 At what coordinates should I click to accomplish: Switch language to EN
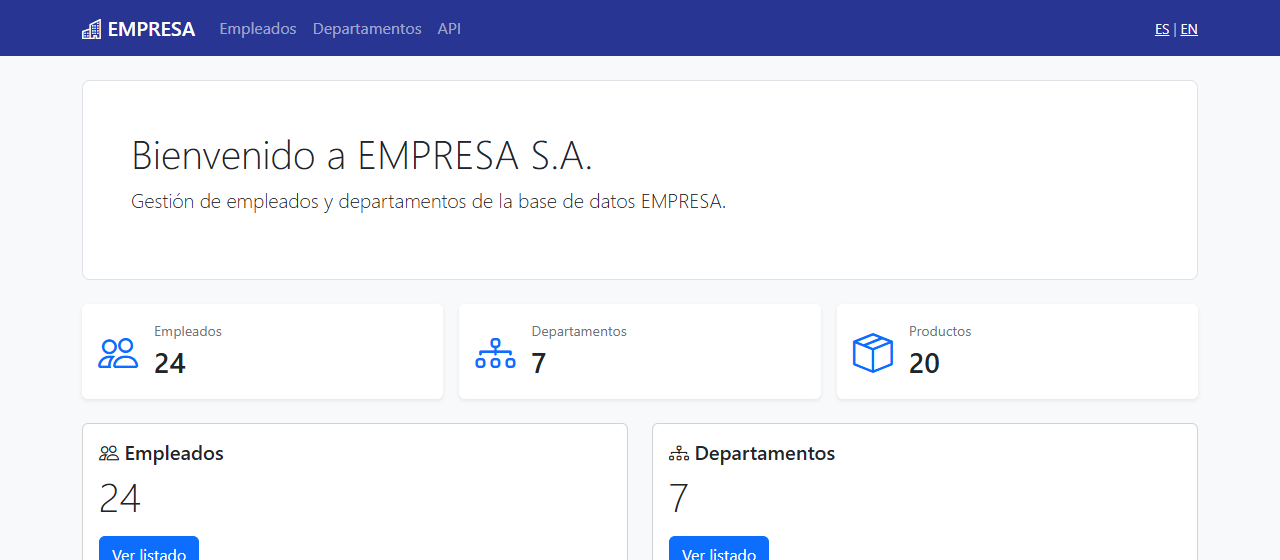[x=1189, y=29]
